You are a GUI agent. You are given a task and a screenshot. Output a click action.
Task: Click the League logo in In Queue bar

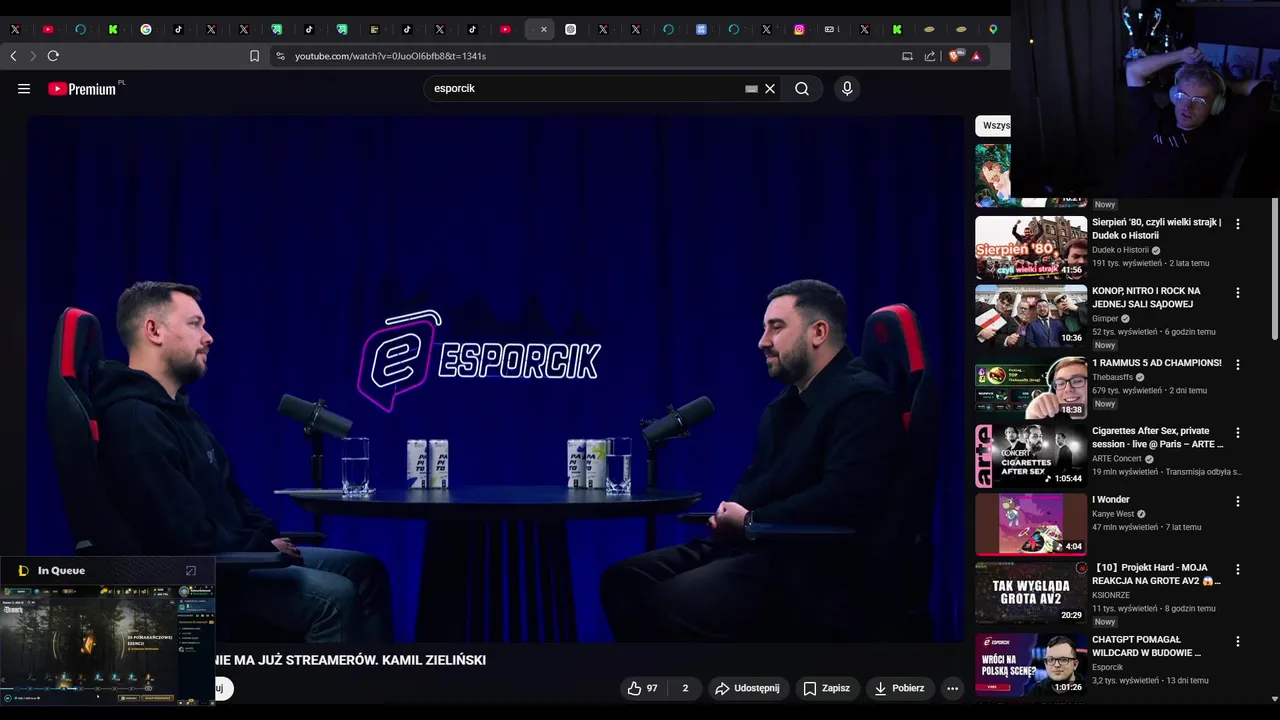(23, 571)
